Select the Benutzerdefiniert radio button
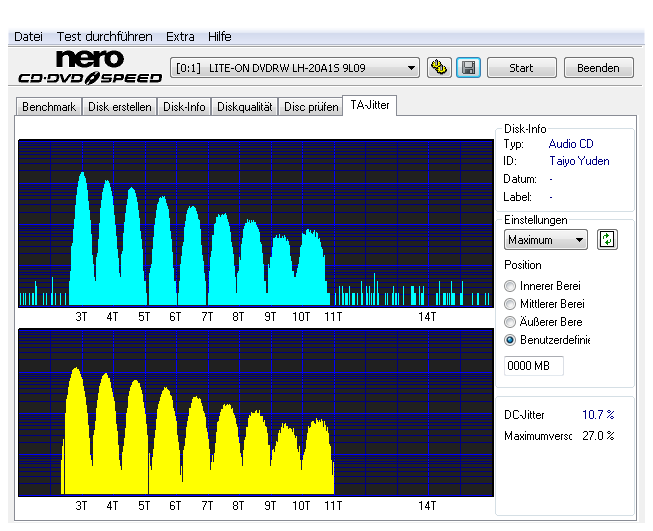 point(510,340)
